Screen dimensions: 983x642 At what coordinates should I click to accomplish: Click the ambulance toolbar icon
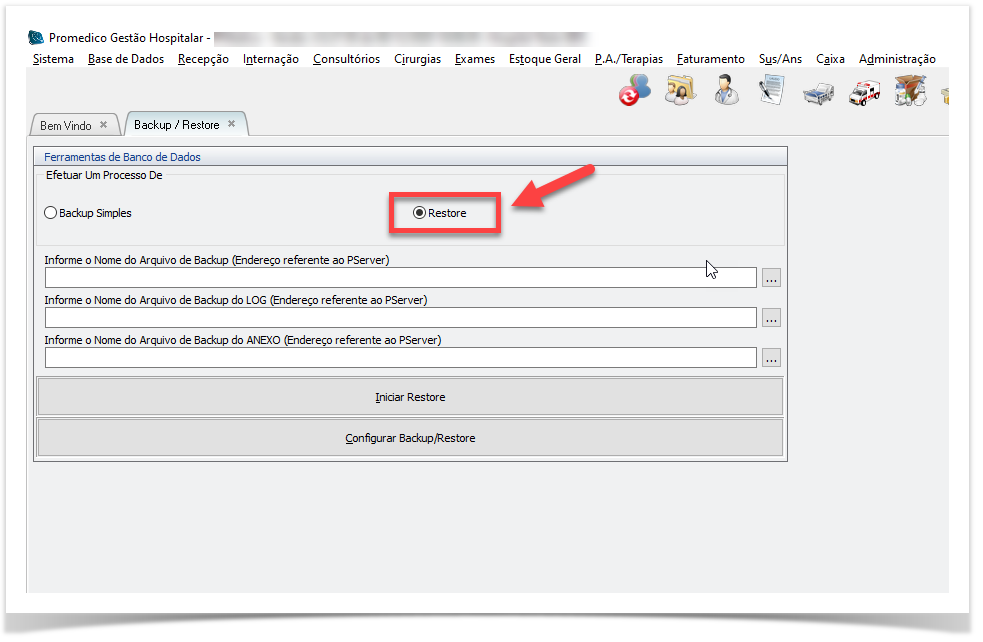point(864,93)
